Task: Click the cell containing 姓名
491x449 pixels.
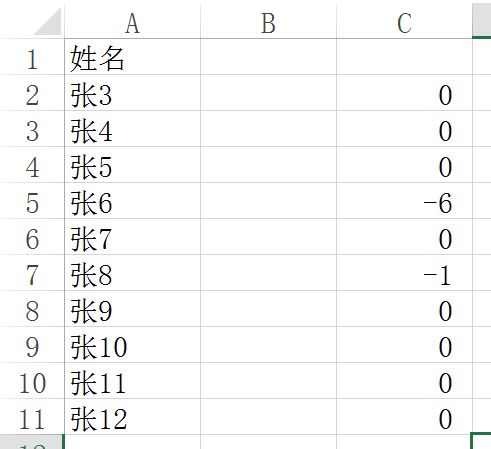Action: click(132, 57)
